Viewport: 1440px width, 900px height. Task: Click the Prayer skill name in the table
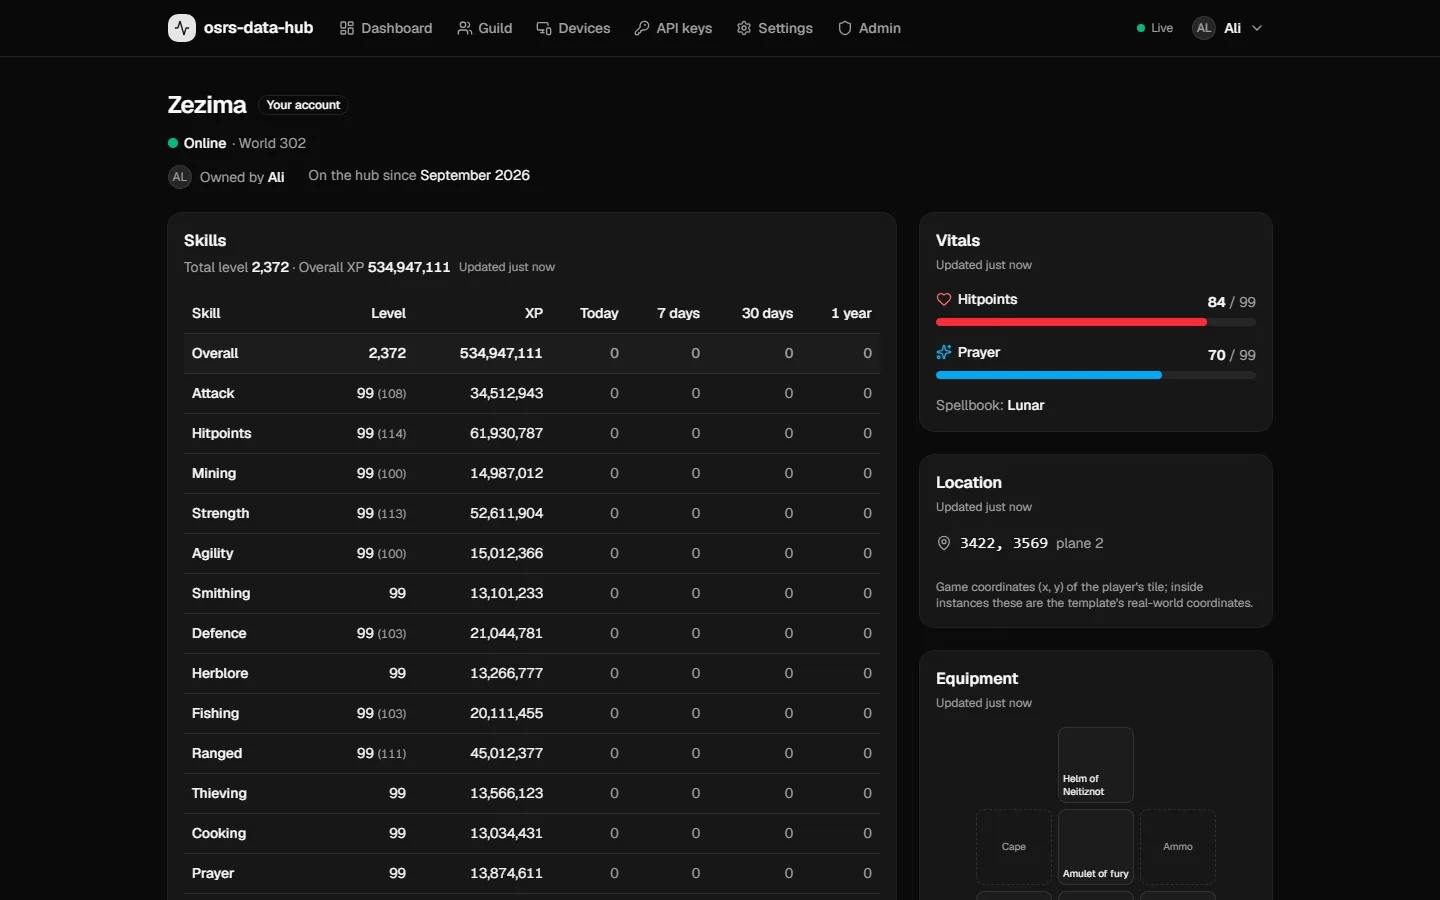[x=213, y=873]
